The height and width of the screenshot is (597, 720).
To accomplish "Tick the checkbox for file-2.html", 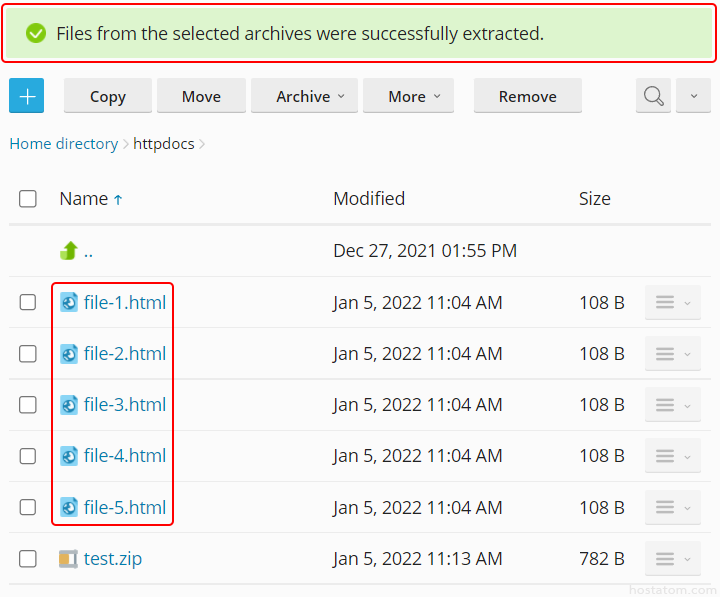I will coord(28,354).
